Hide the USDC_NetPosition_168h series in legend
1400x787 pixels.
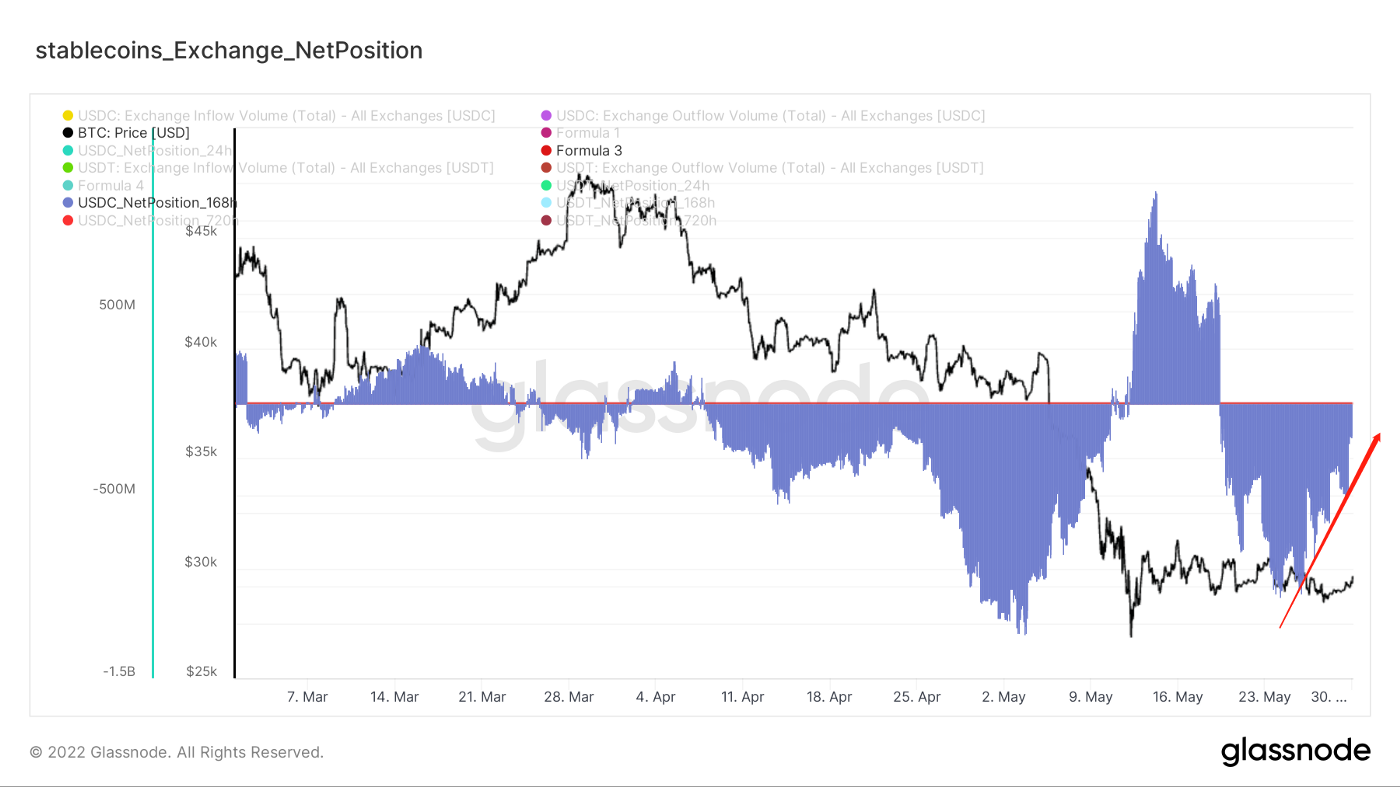click(x=157, y=203)
